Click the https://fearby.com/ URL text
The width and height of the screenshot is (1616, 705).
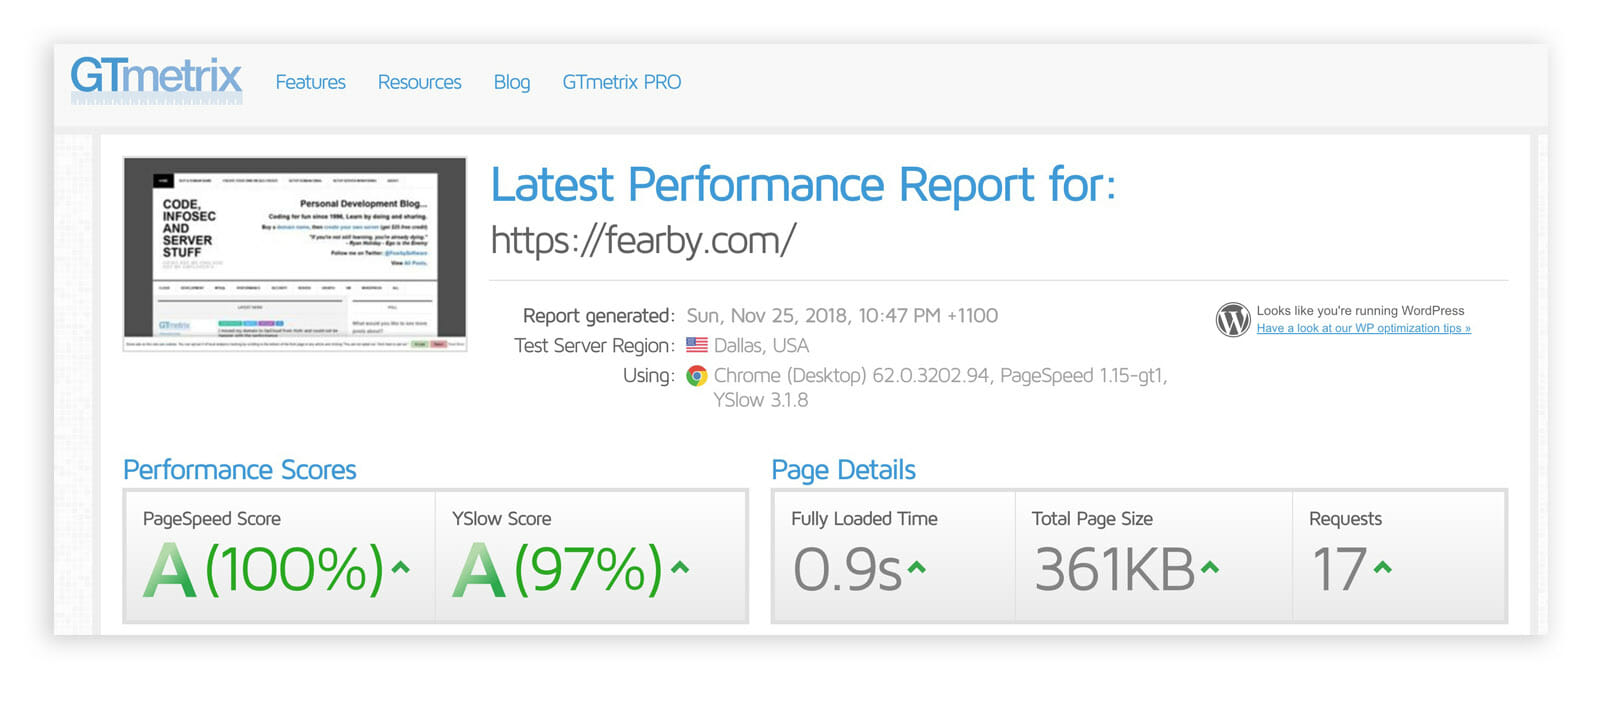click(x=643, y=240)
